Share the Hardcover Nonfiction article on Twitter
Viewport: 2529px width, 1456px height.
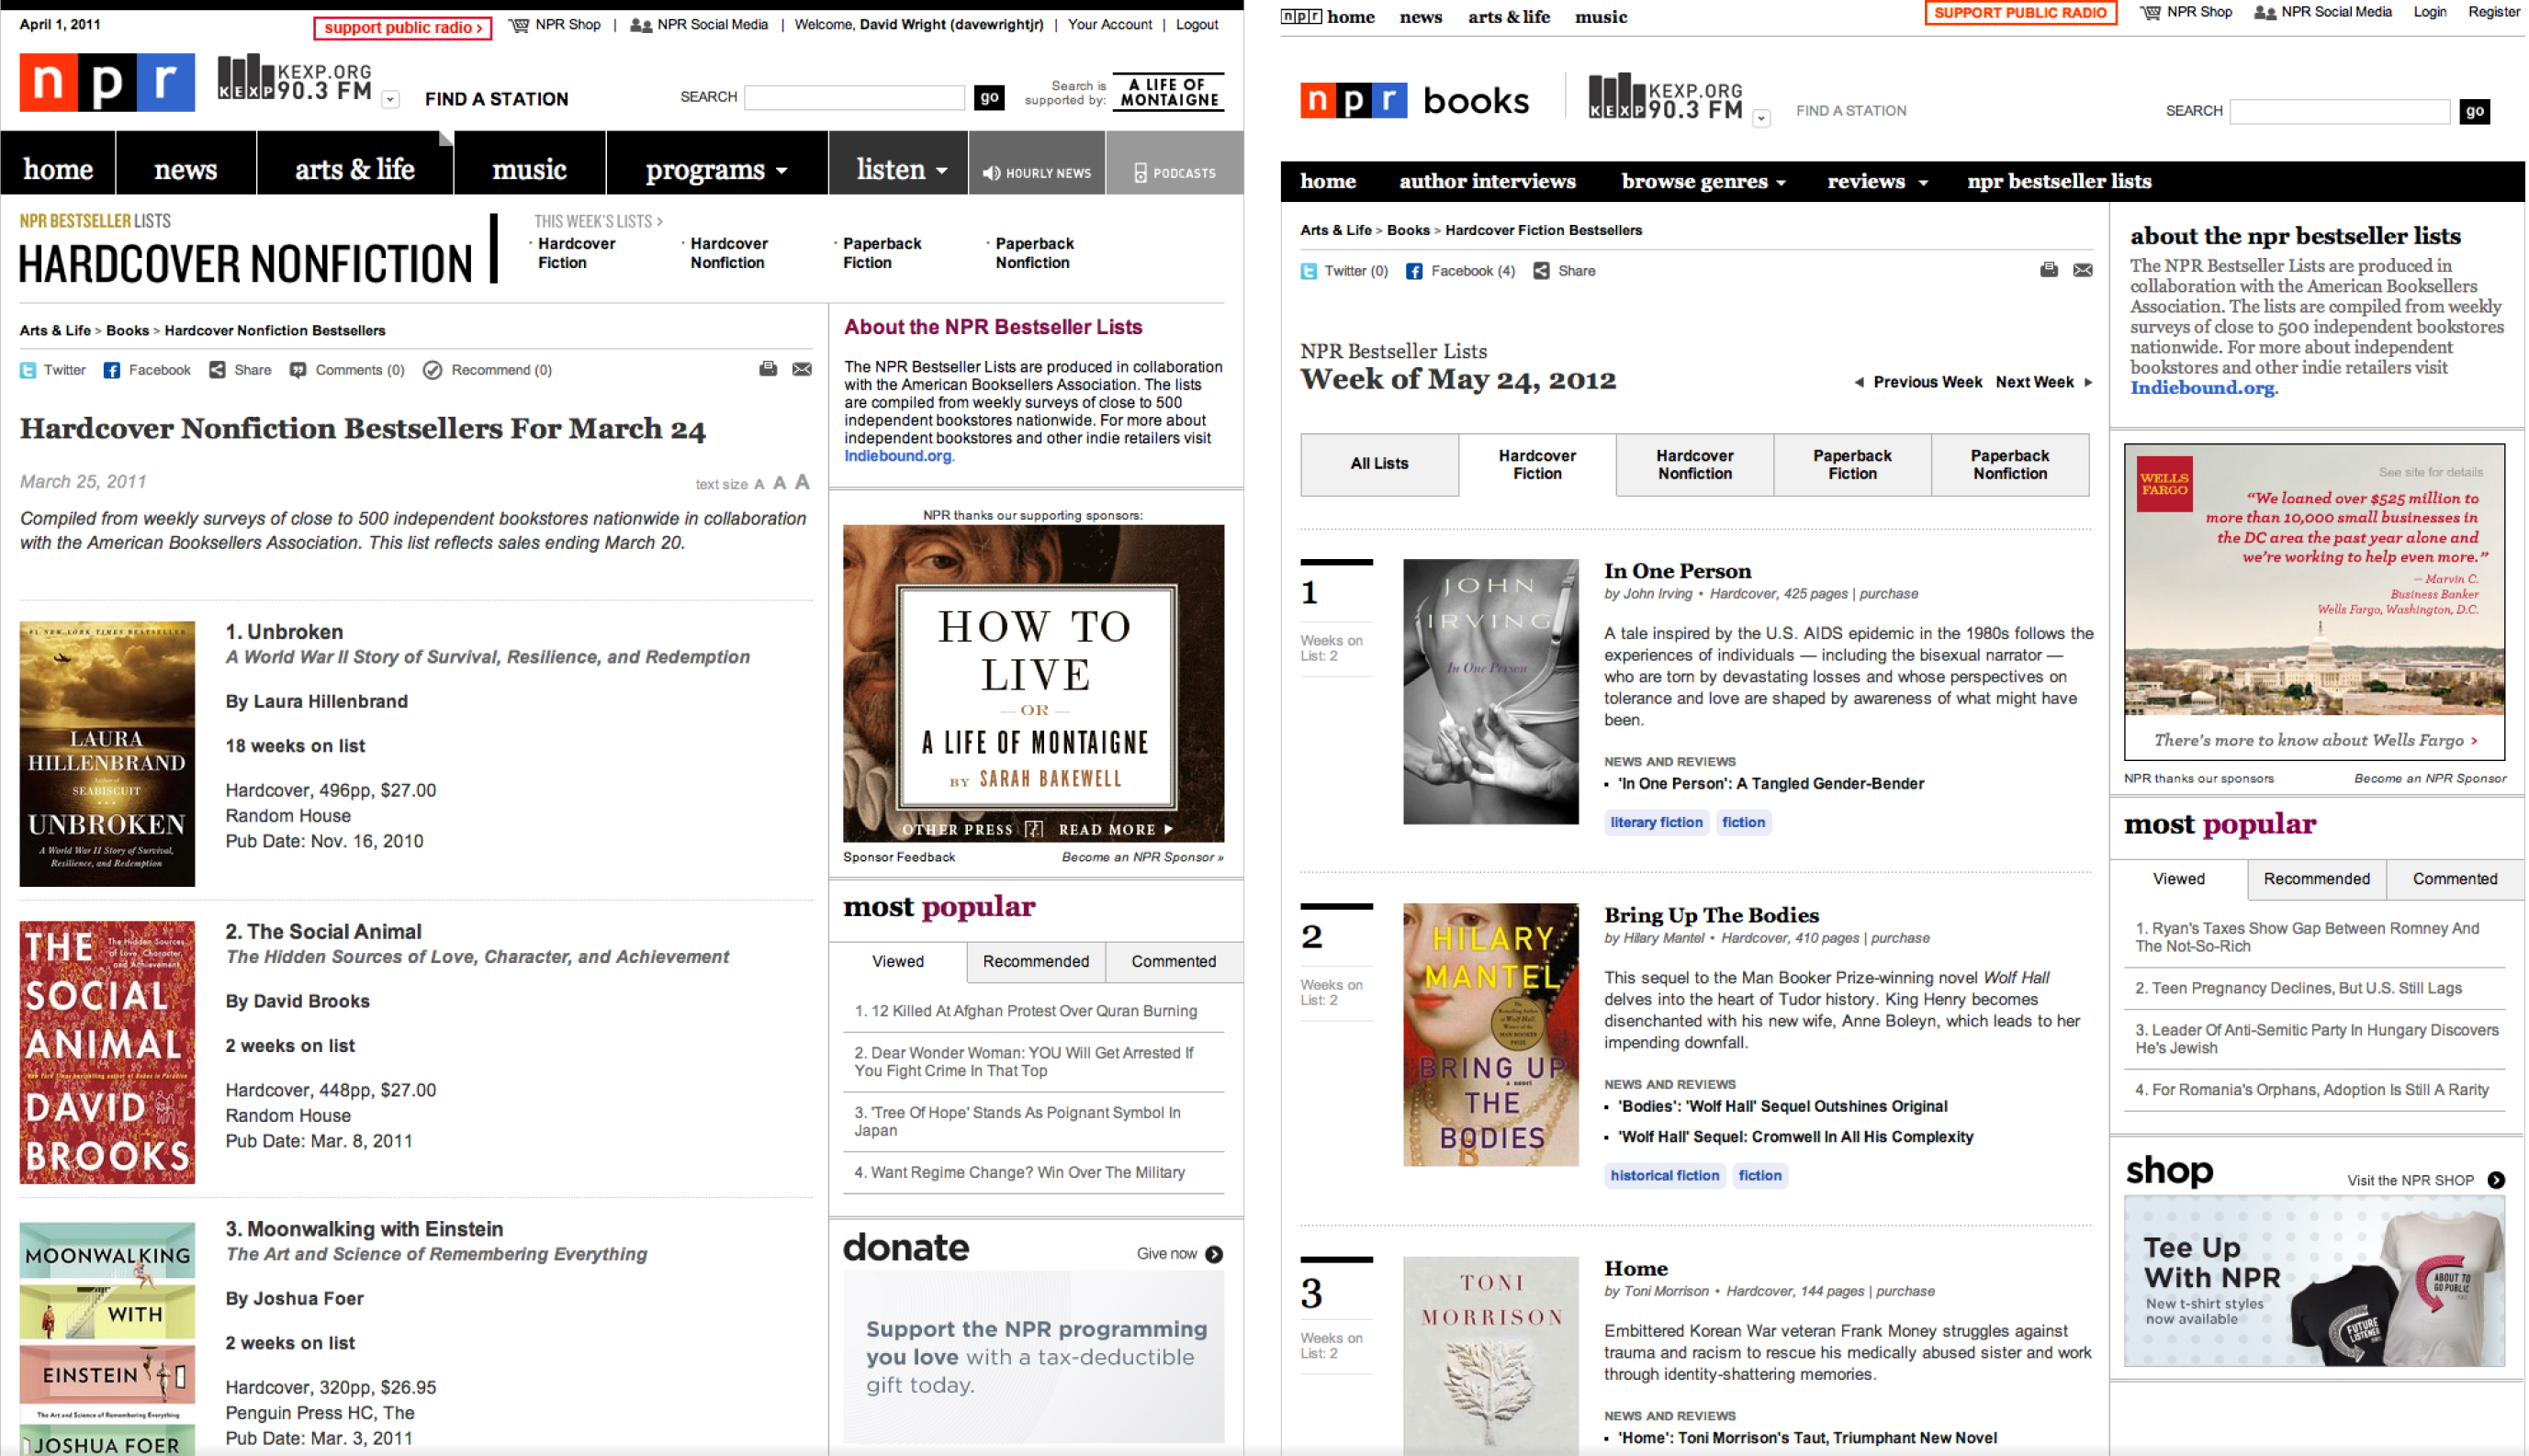[x=28, y=371]
